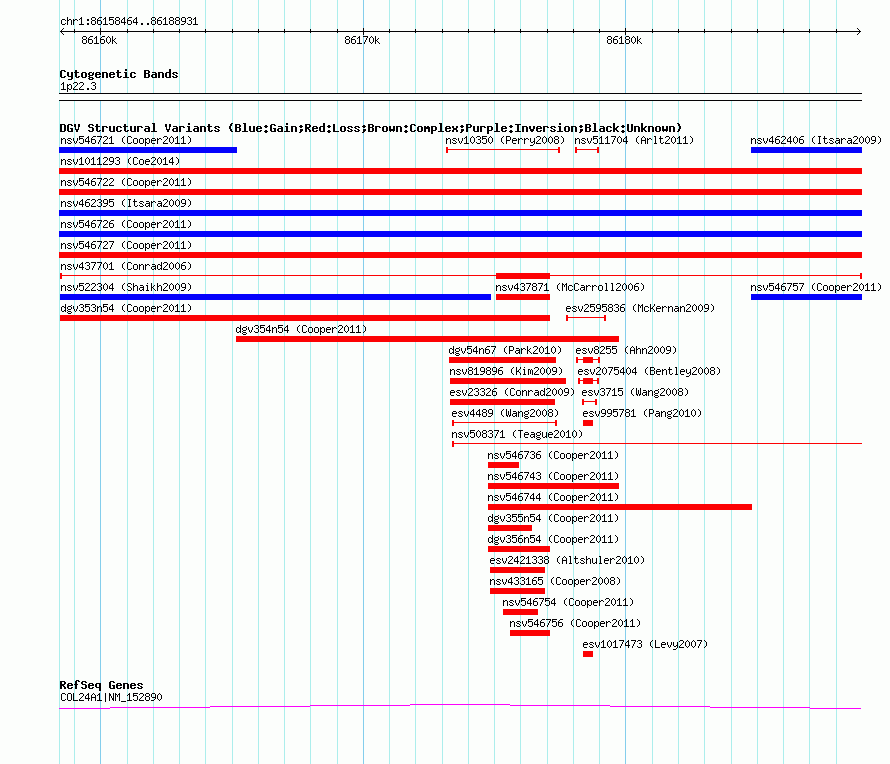Click nsv522304 (Shaikh2009) label
890x764 pixels.
(126, 287)
